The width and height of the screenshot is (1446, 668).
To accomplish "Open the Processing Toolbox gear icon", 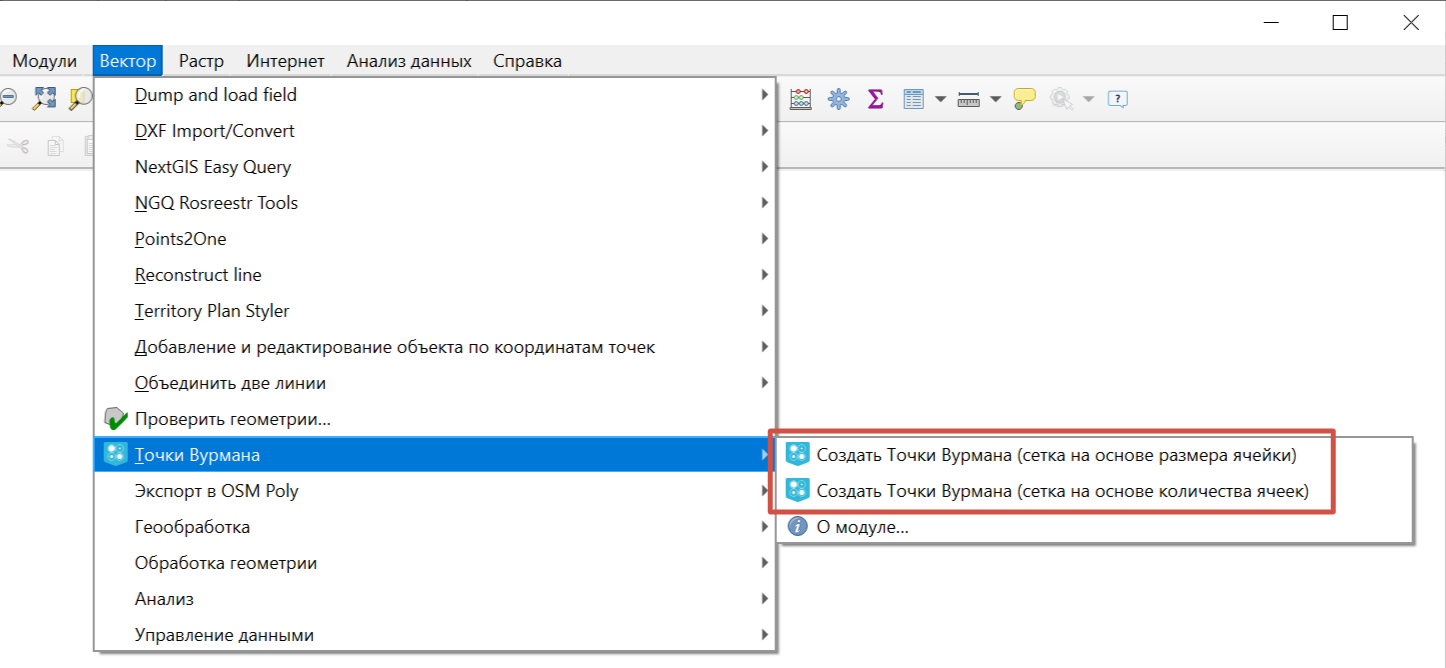I will 838,98.
